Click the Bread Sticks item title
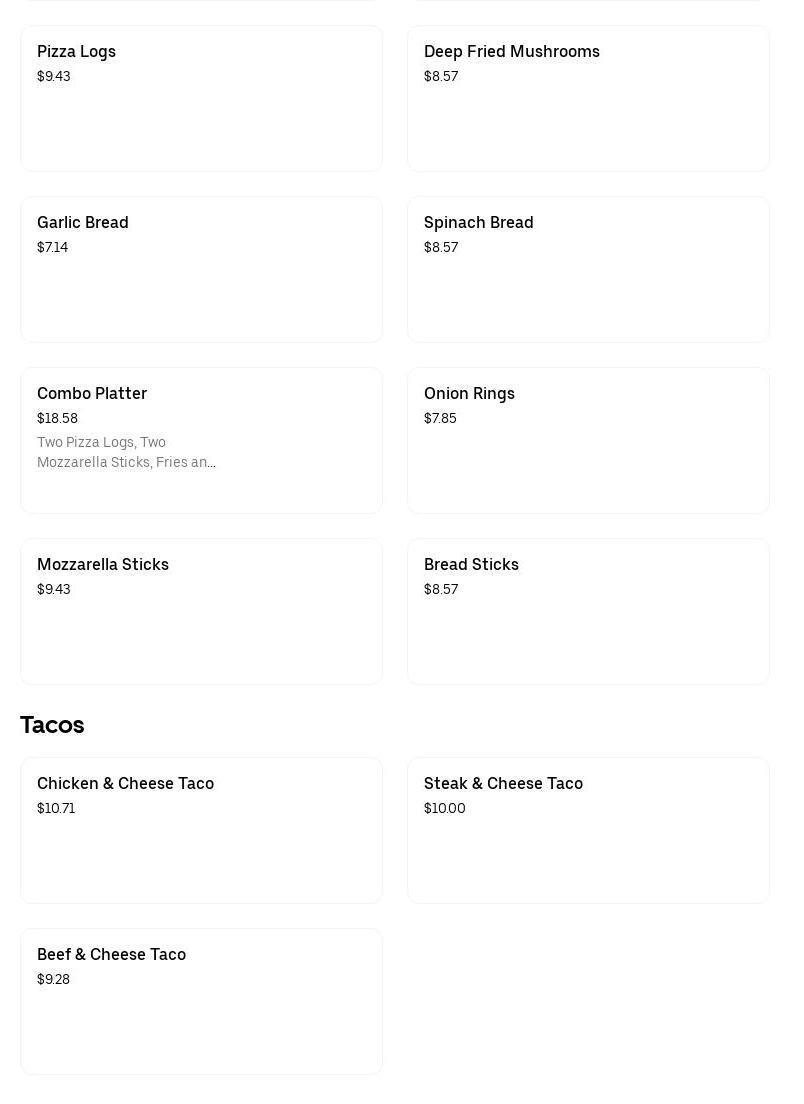 point(471,564)
